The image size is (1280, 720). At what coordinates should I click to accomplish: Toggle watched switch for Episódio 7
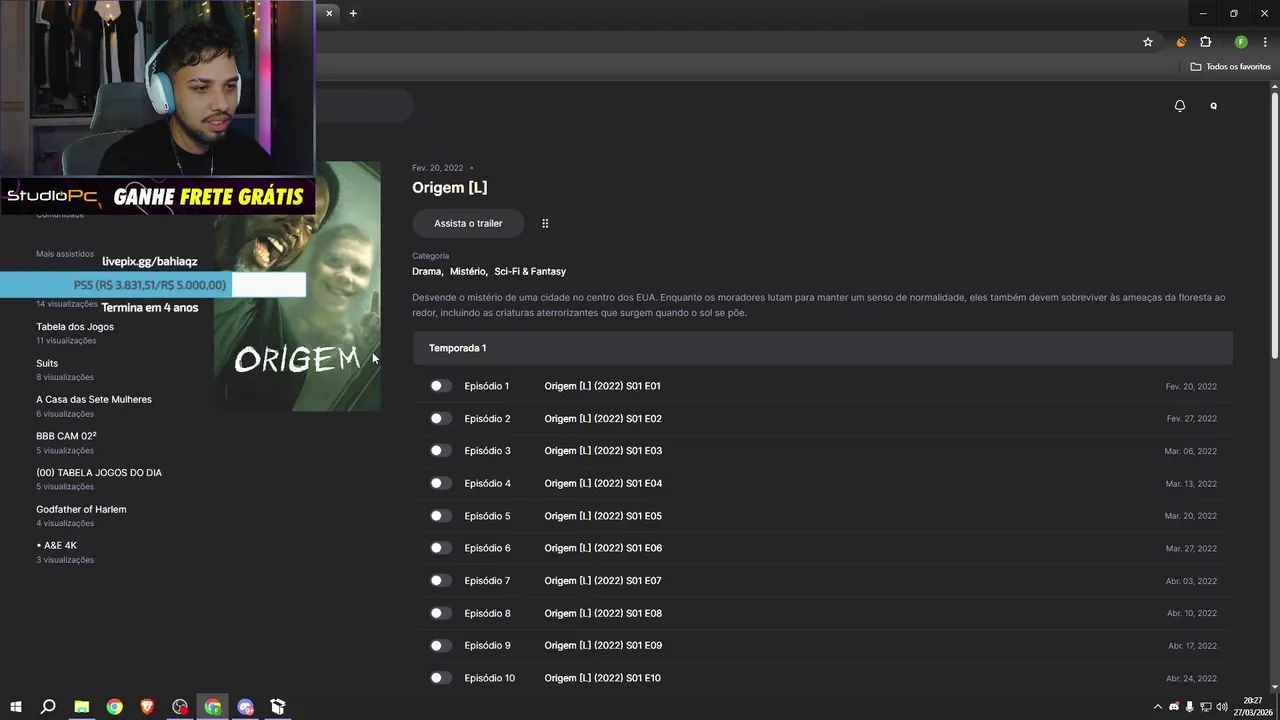click(x=440, y=580)
